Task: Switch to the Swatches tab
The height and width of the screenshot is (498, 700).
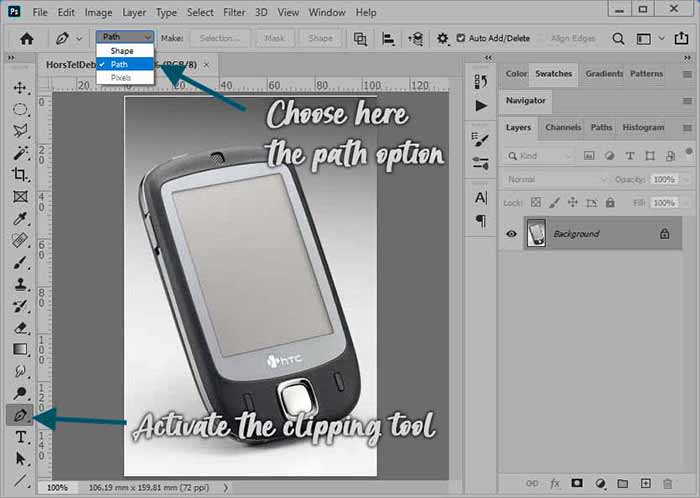Action: [554, 74]
